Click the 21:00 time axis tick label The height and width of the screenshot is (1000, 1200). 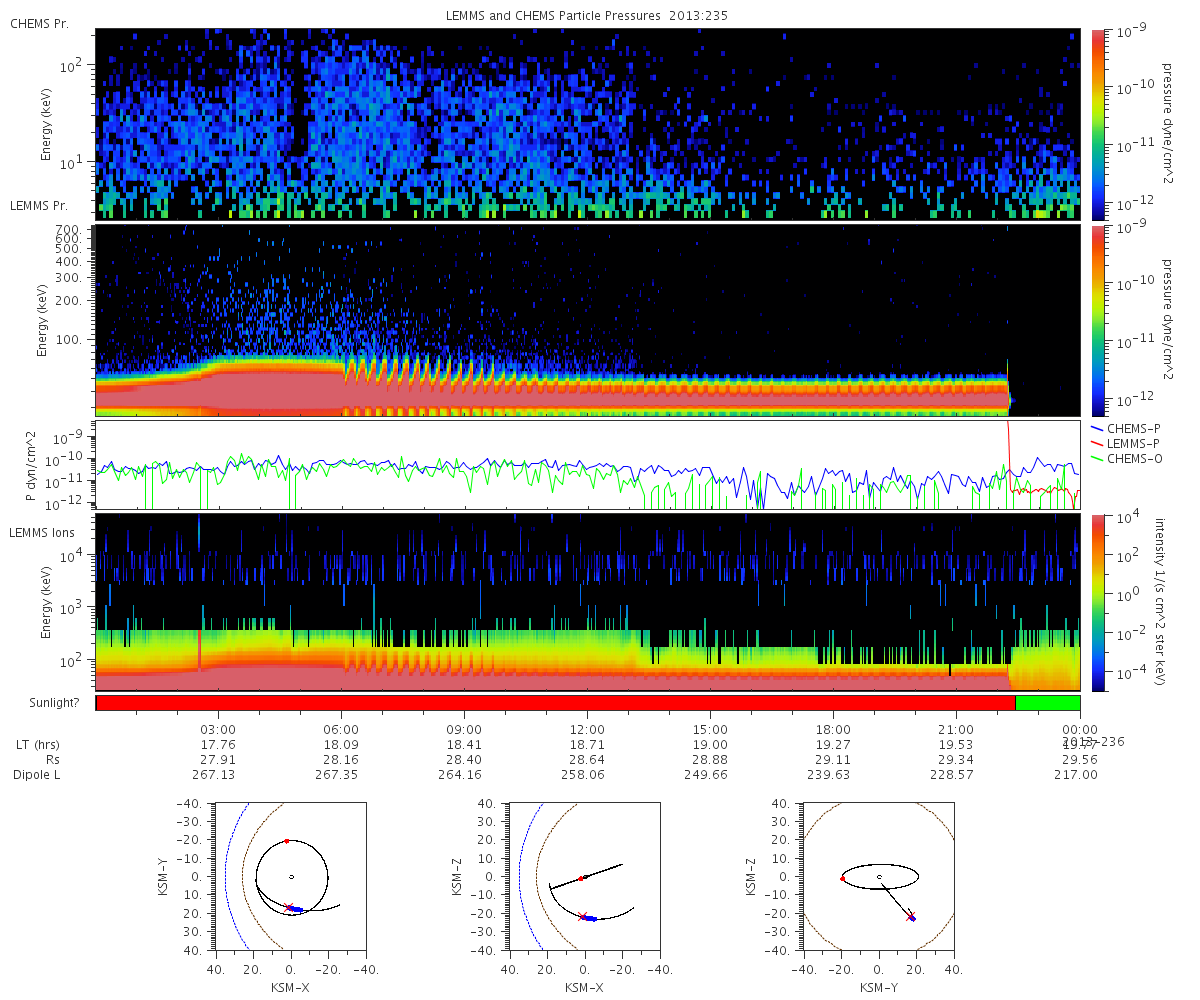point(956,729)
